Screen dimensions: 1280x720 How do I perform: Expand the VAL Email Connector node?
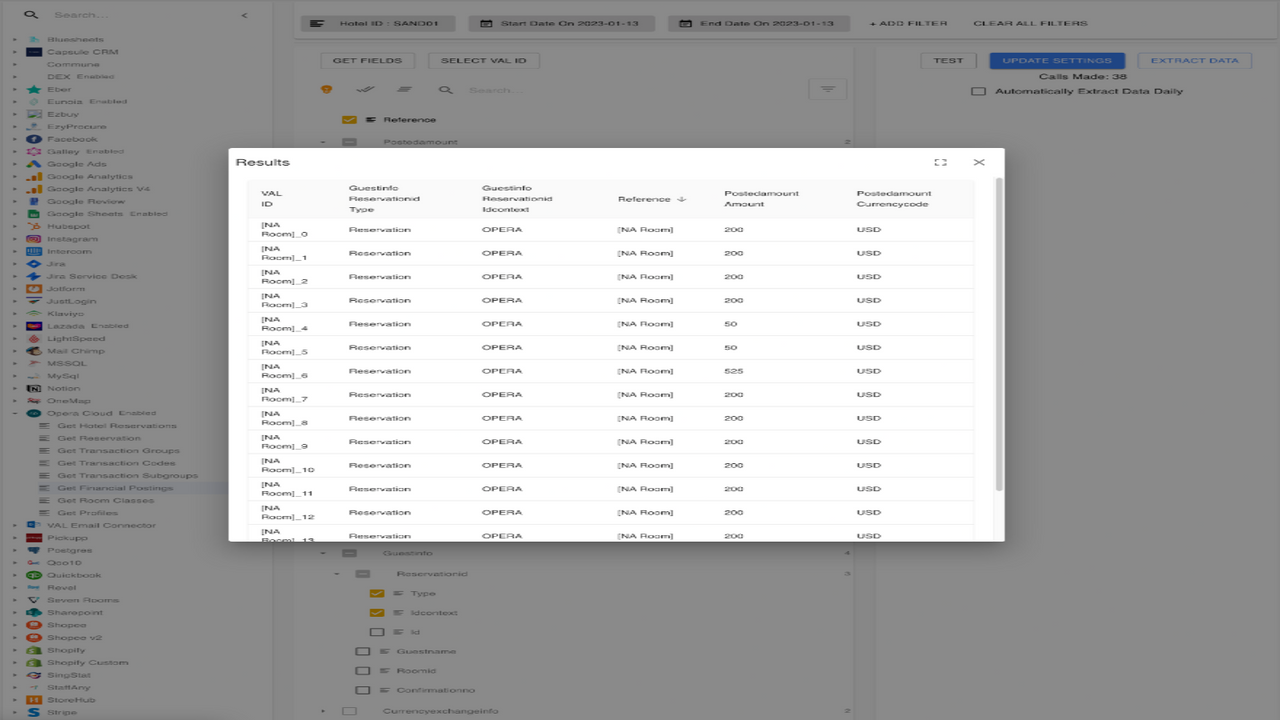[x=15, y=525]
